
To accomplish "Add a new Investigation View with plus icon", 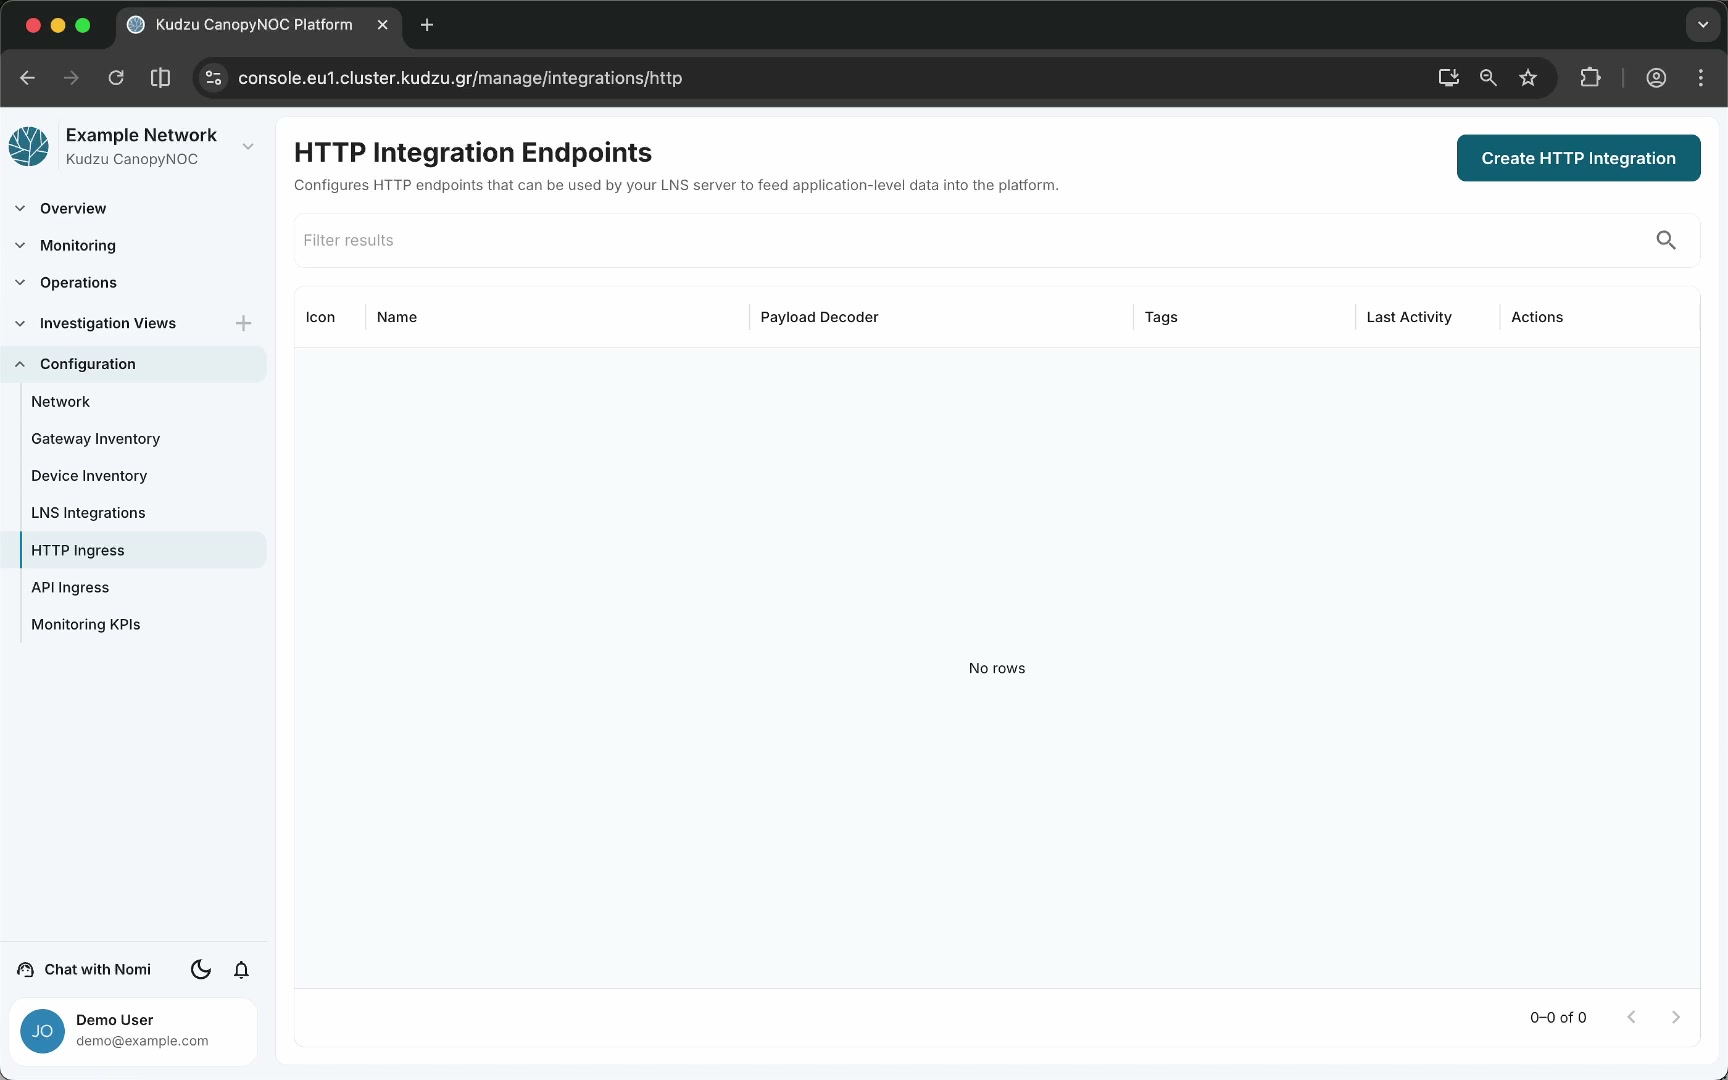I will 243,323.
